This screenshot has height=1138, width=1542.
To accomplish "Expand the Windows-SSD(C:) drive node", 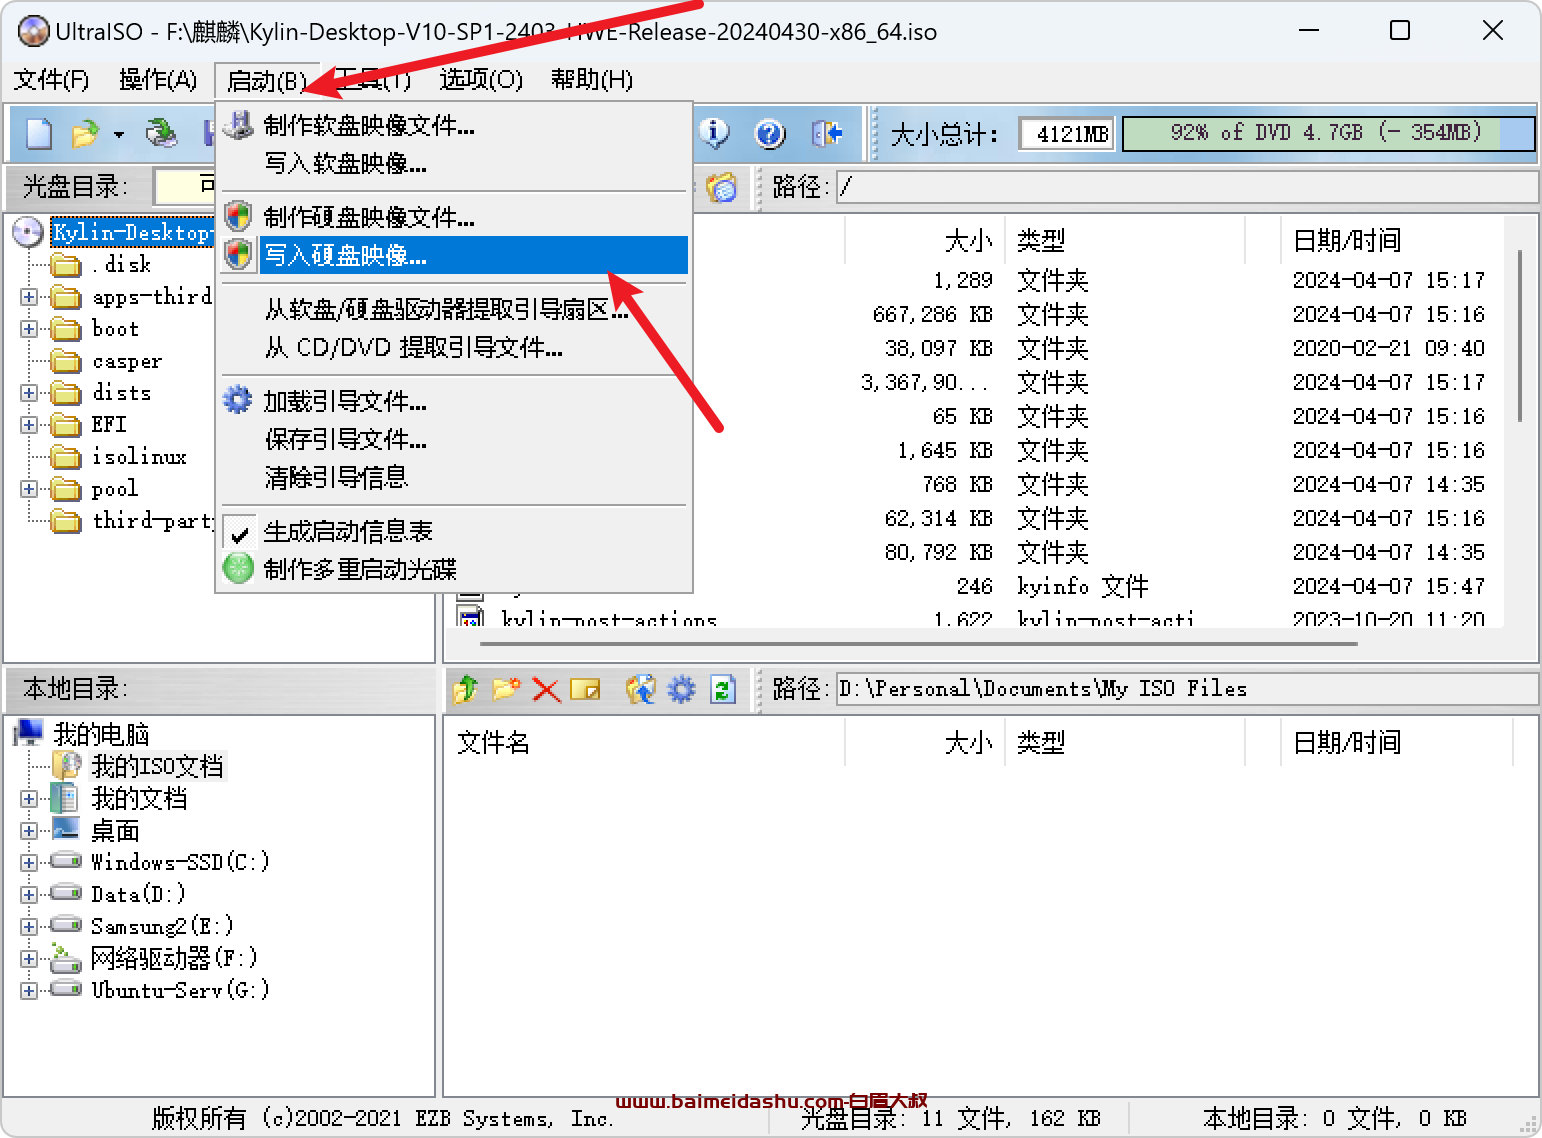I will 29,862.
